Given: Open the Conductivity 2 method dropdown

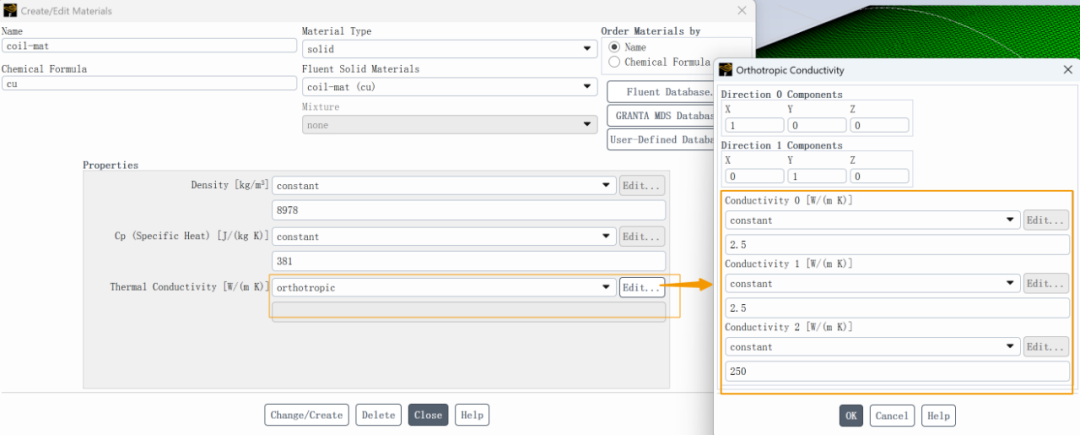Looking at the screenshot, I should point(872,347).
